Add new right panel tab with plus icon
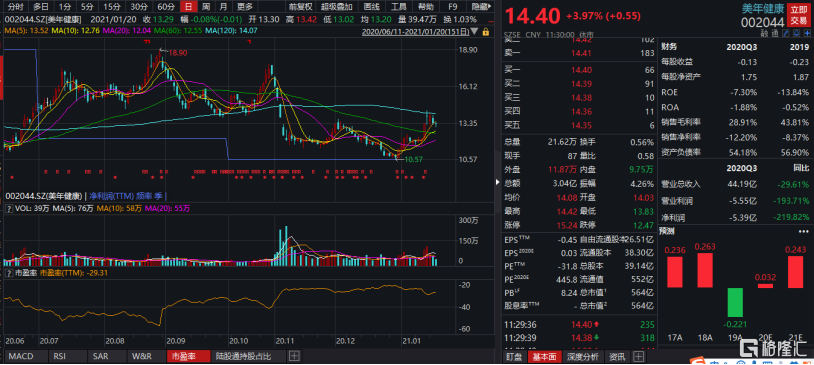814x365 pixels. tap(638, 357)
